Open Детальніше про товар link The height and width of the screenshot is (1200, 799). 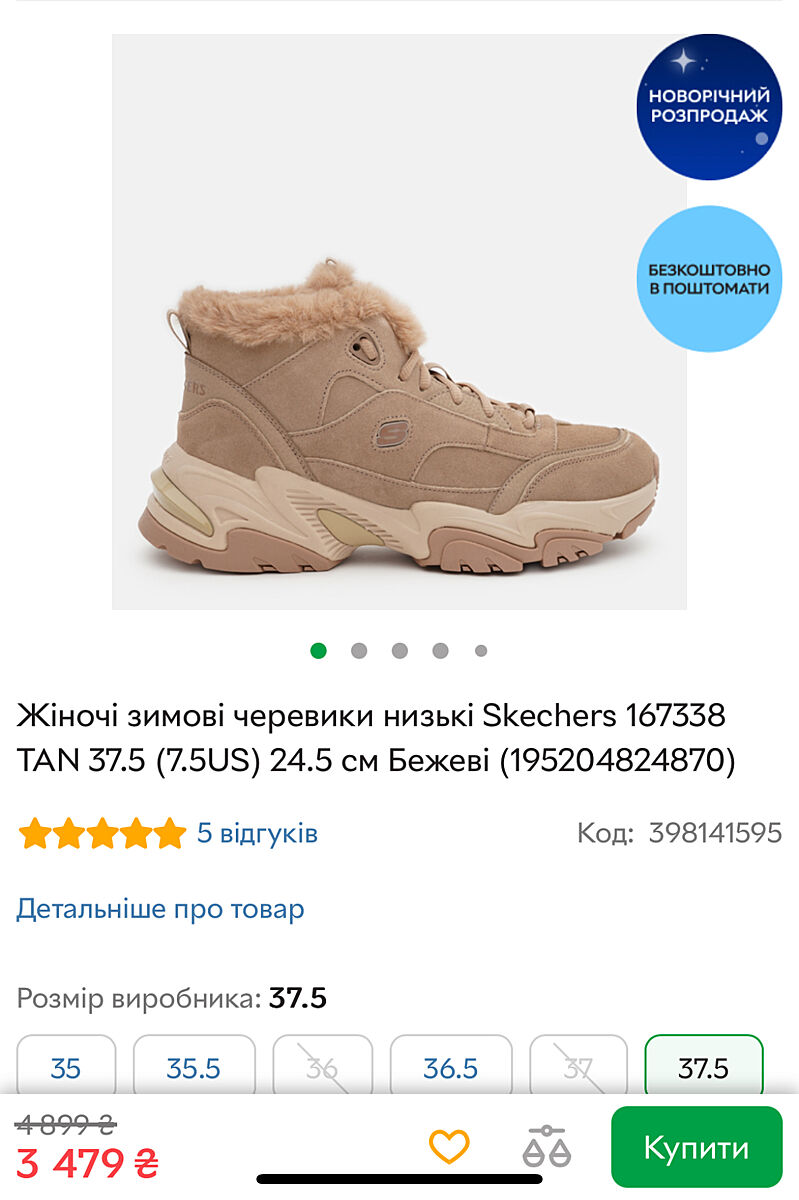pyautogui.click(x=160, y=909)
